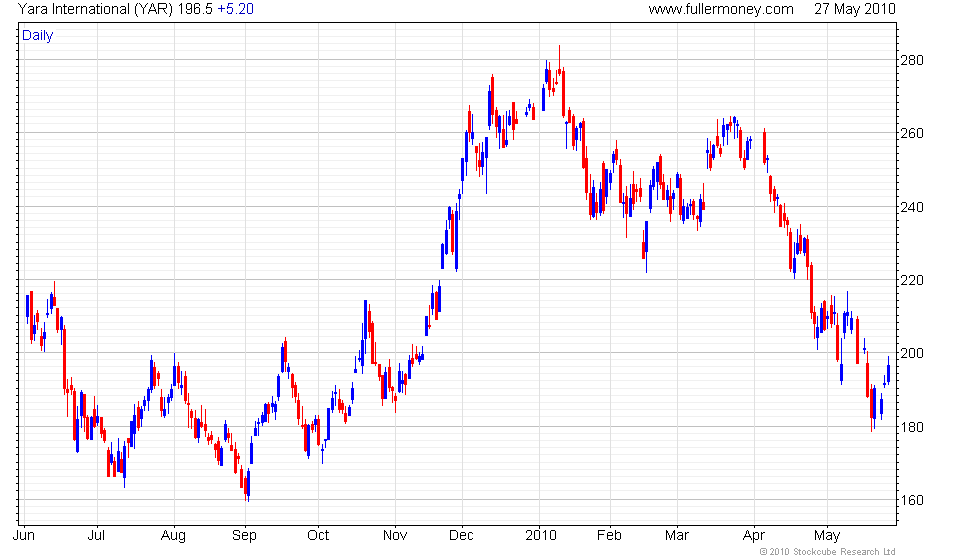Click the Jun month axis label
This screenshot has width=980, height=560.
(x=24, y=536)
